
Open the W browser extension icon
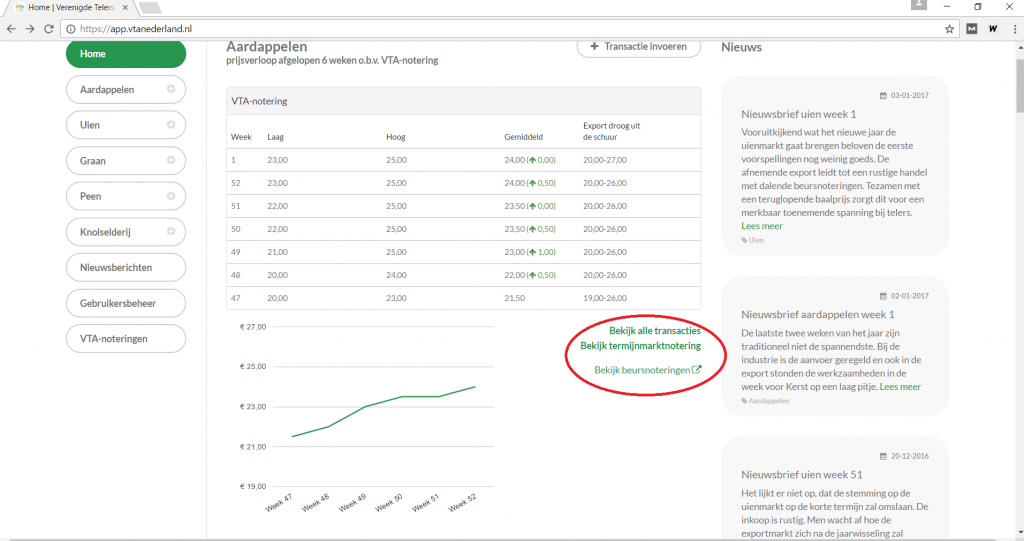click(993, 29)
